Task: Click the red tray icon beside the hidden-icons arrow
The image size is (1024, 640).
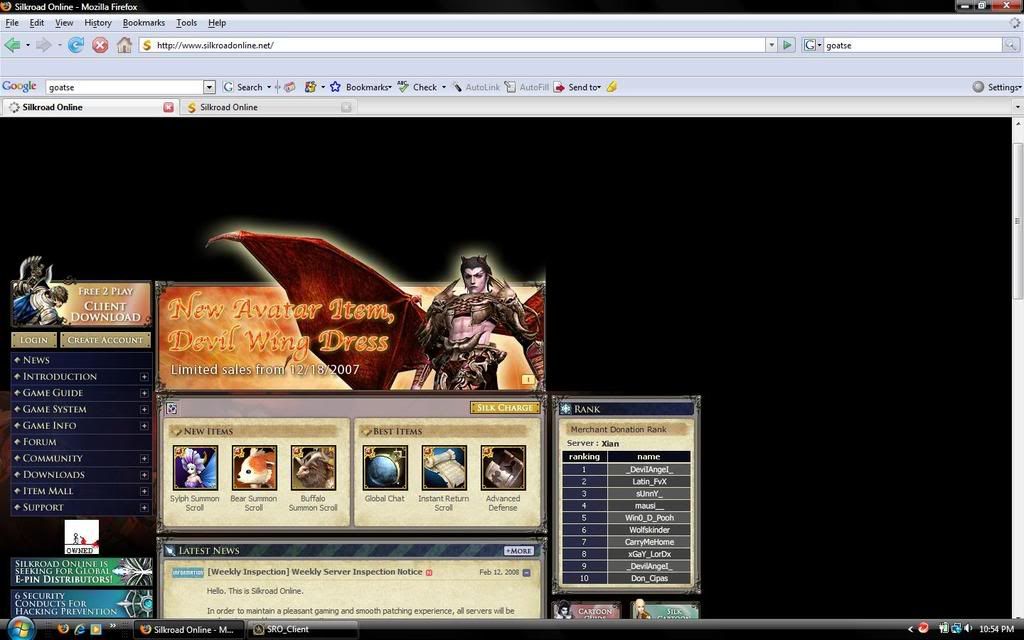Action: click(x=923, y=629)
